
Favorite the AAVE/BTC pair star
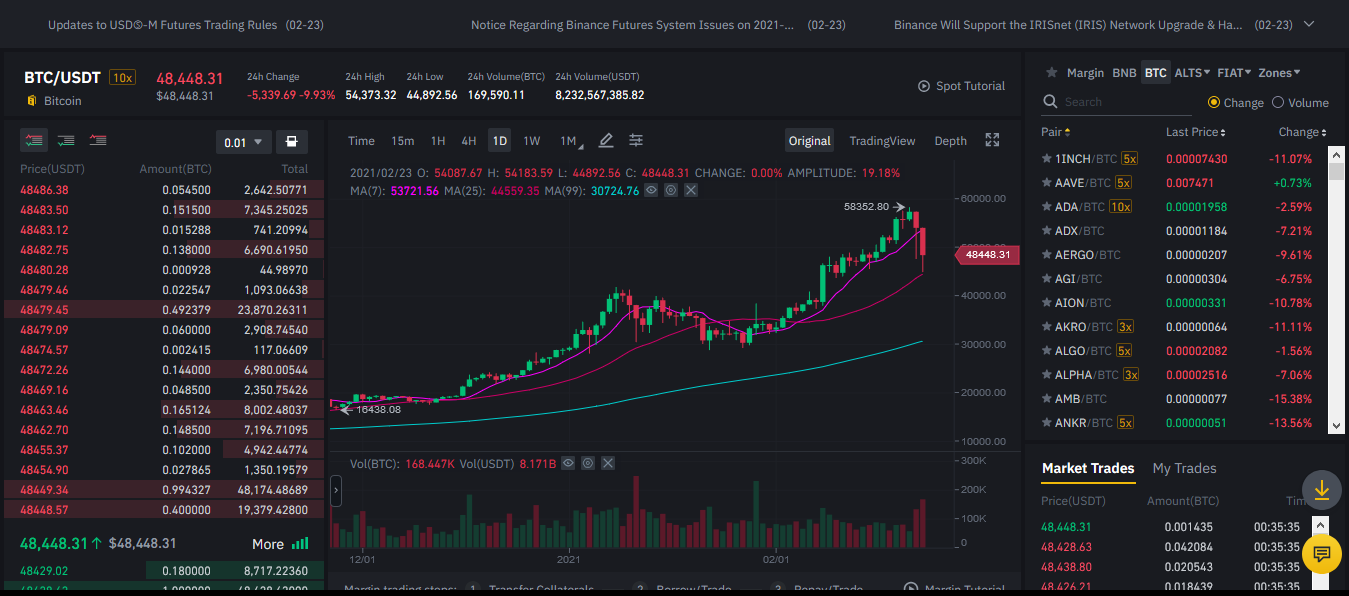1045,183
